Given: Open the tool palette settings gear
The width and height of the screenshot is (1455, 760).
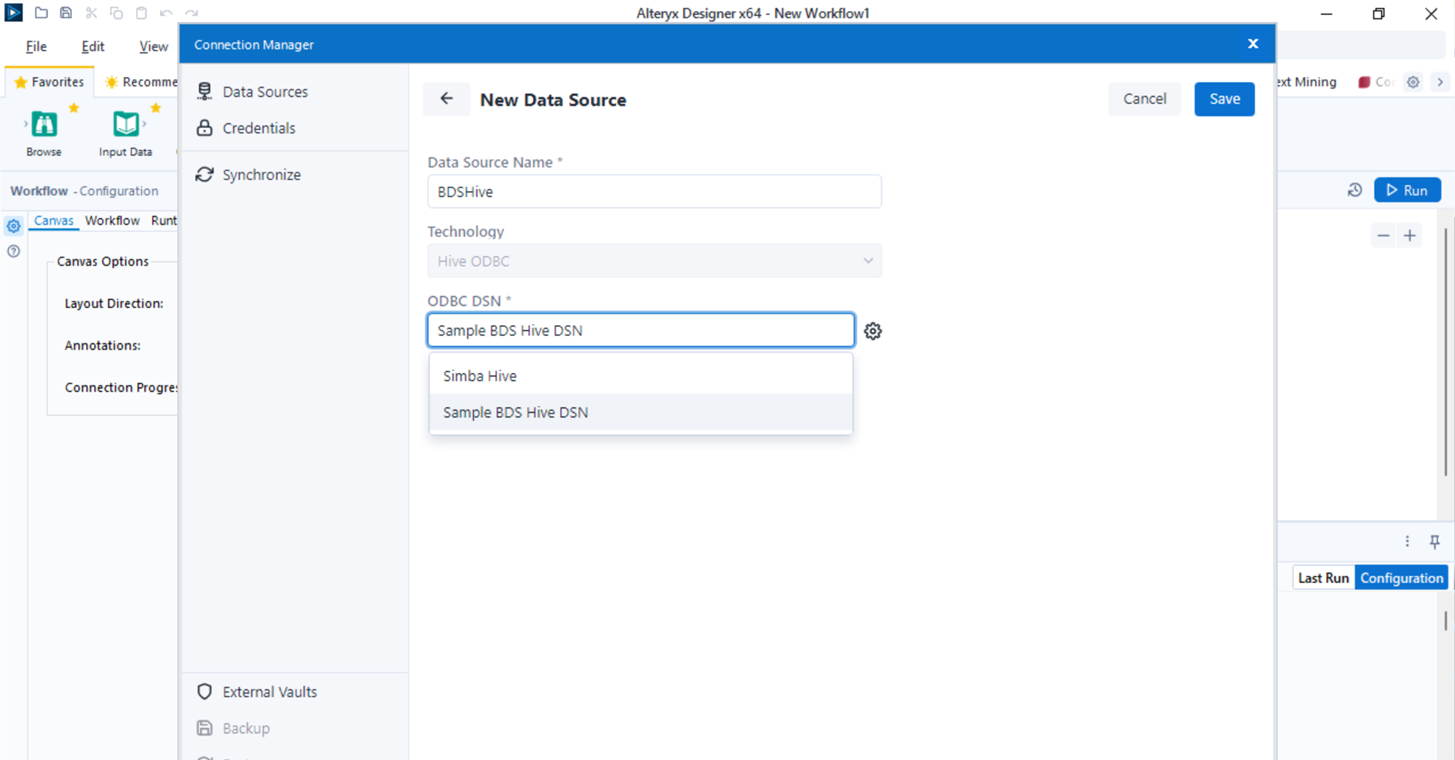Looking at the screenshot, I should click(1413, 82).
